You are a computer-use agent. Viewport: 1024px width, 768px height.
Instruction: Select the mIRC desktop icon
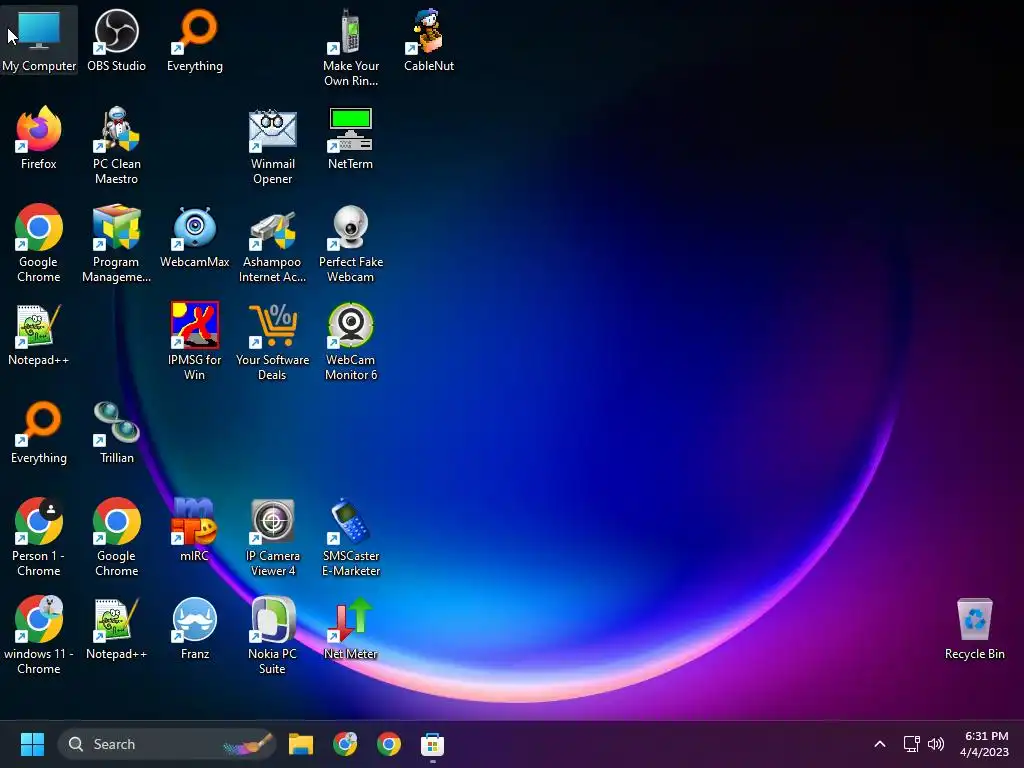coord(195,530)
